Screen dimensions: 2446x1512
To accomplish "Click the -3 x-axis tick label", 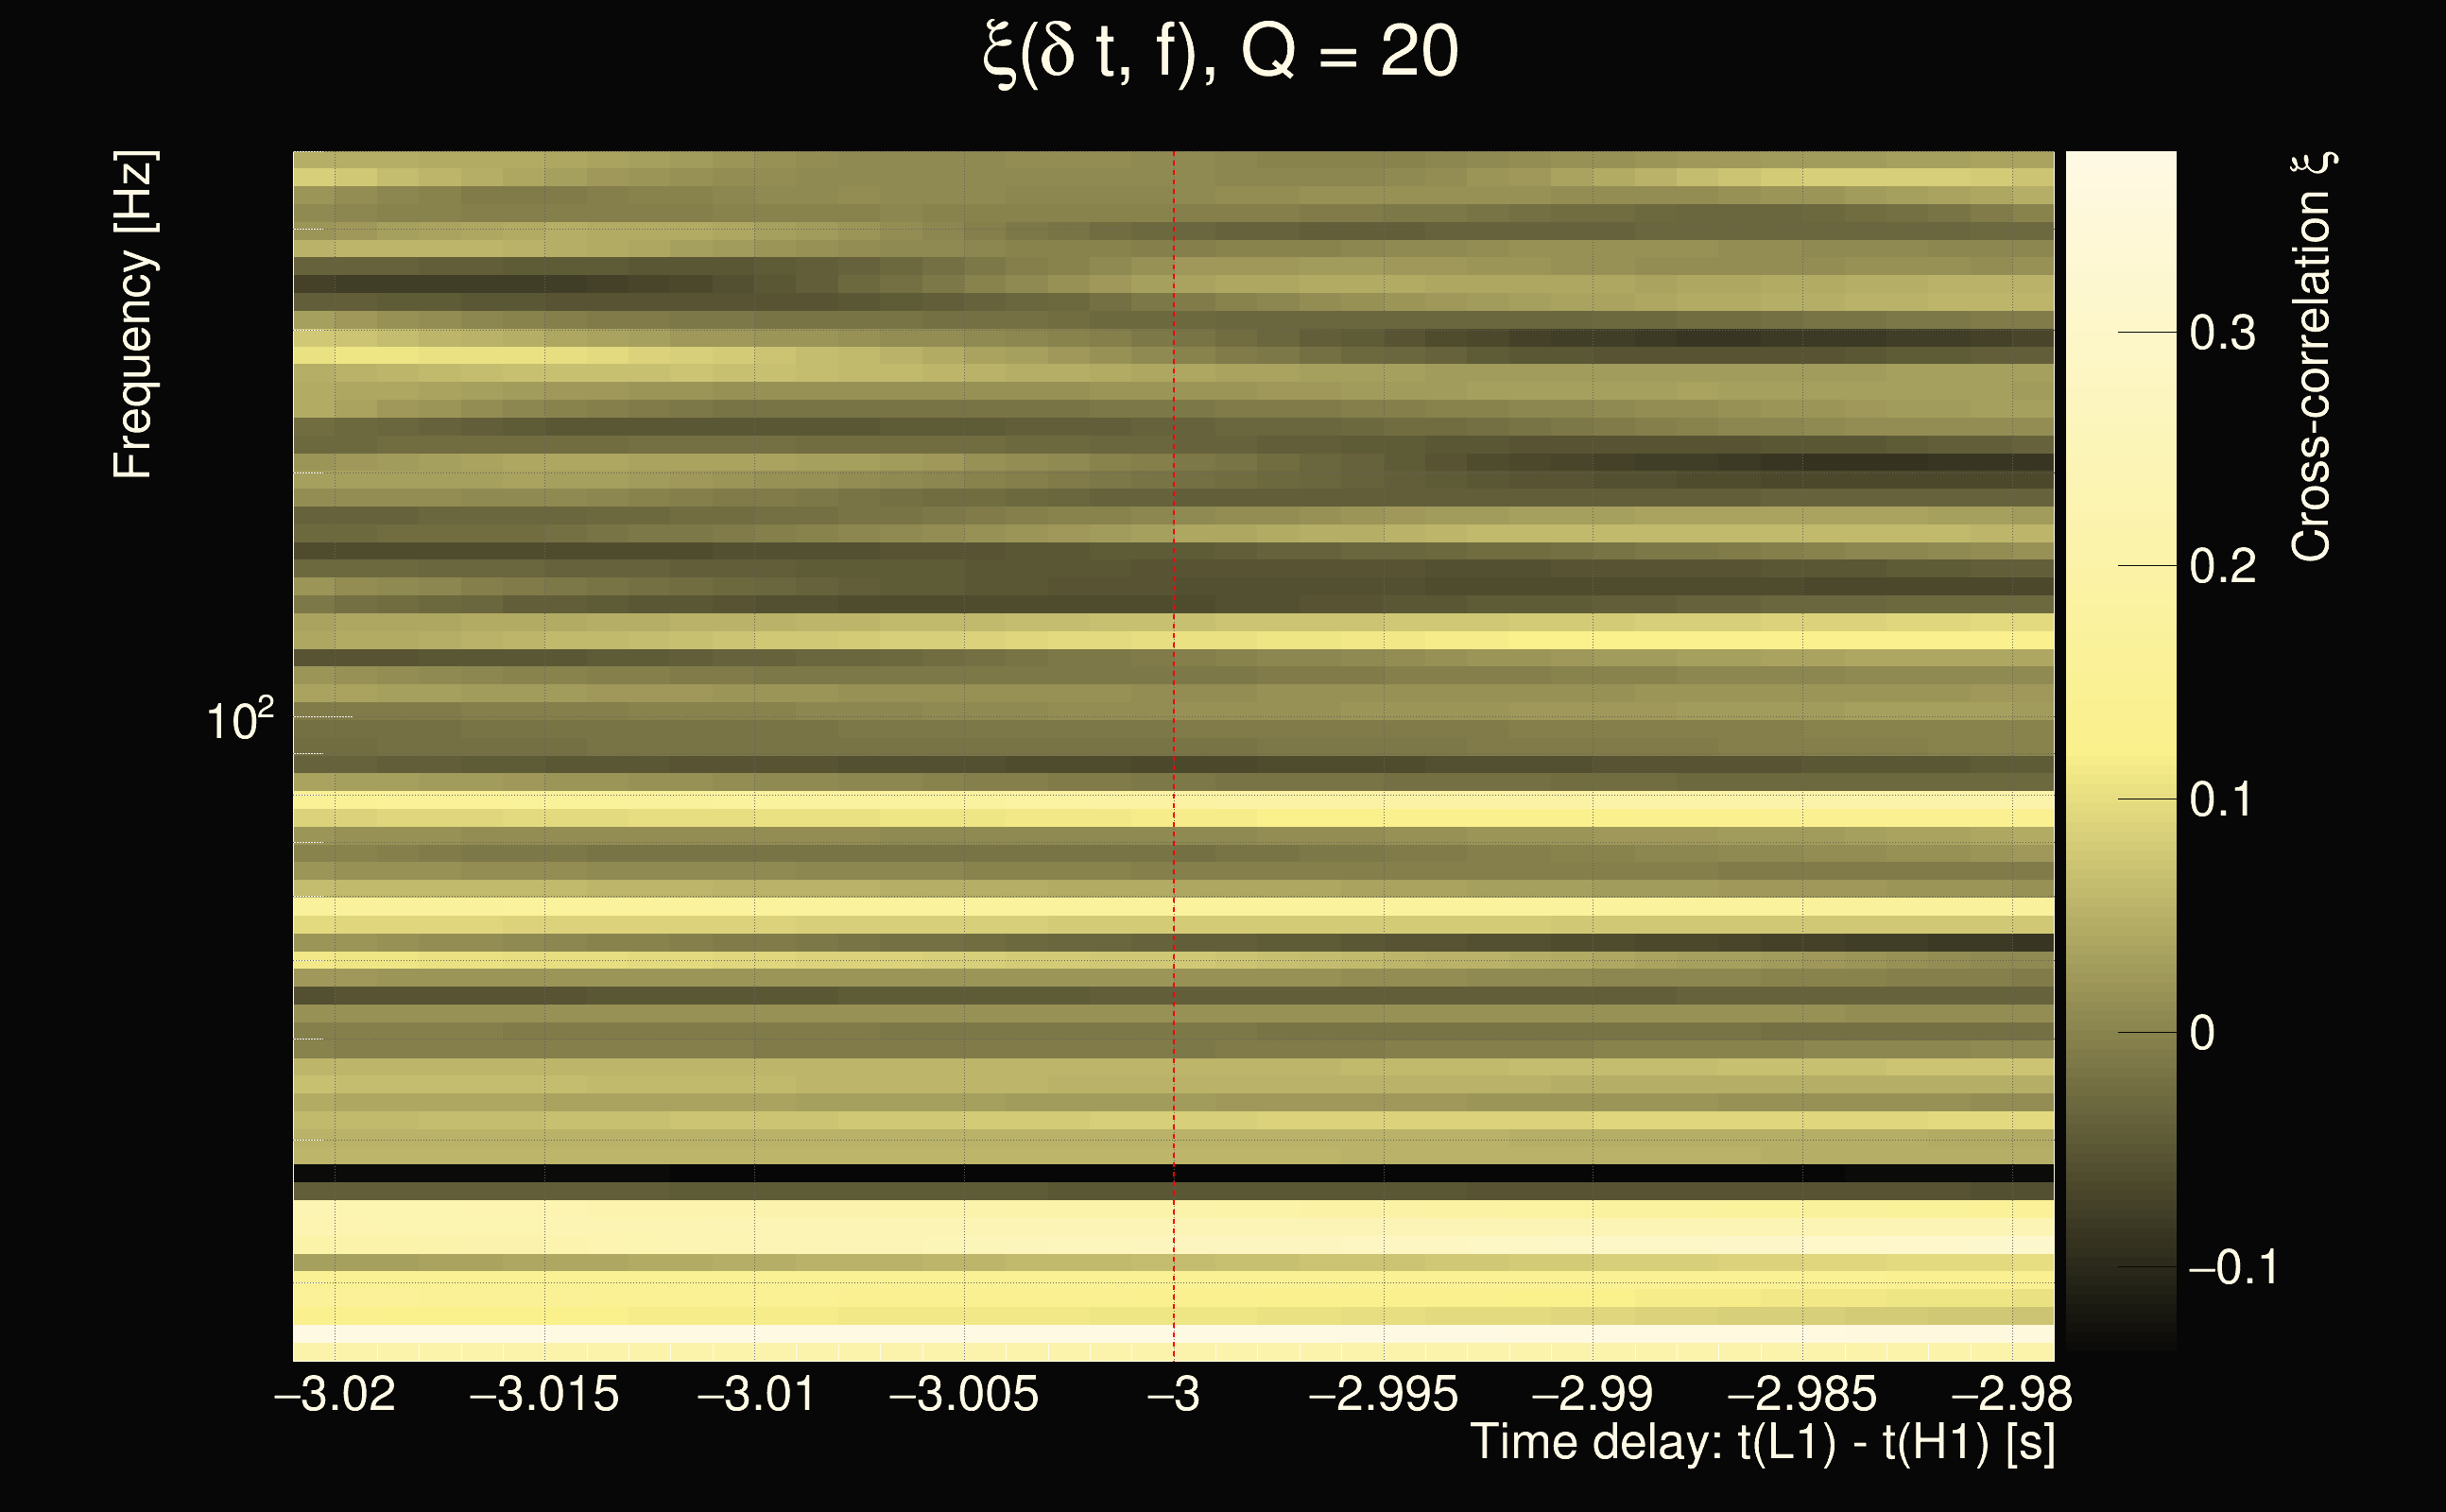I will [1173, 1394].
